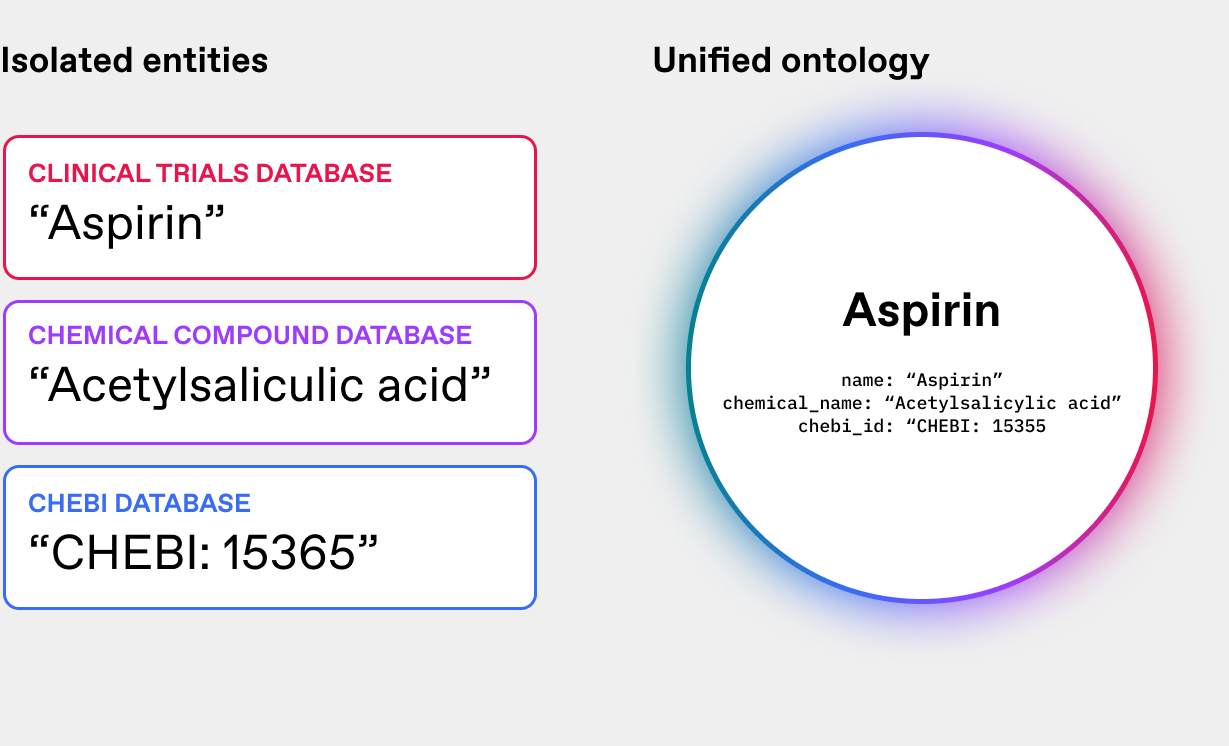This screenshot has height=746, width=1229.
Task: Select the name: "Aspirin" property line
Action: click(921, 379)
